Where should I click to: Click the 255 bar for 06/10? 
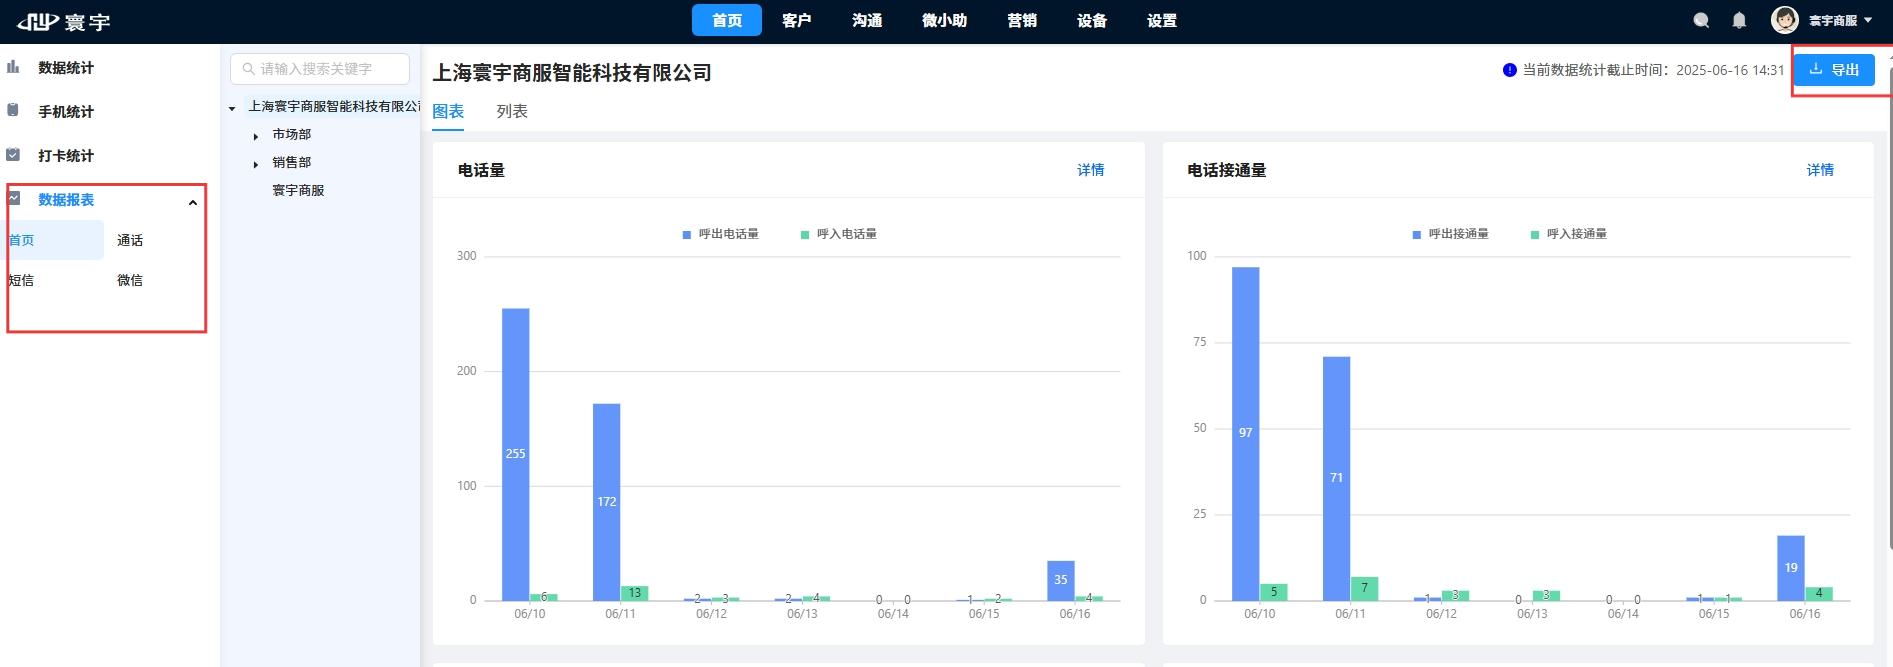pyautogui.click(x=515, y=454)
